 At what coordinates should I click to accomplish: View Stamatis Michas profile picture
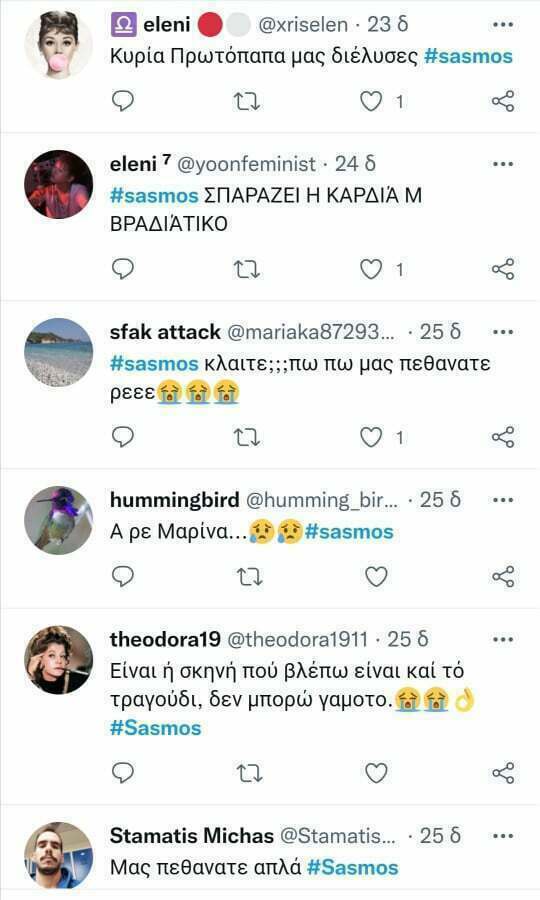click(x=59, y=855)
